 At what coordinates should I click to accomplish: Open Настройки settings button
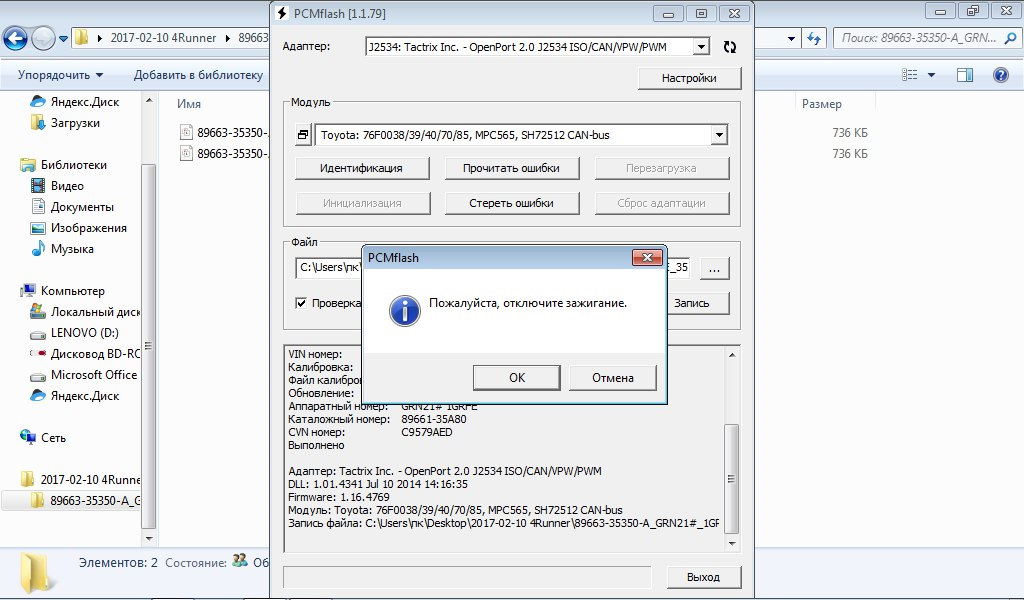[x=689, y=78]
